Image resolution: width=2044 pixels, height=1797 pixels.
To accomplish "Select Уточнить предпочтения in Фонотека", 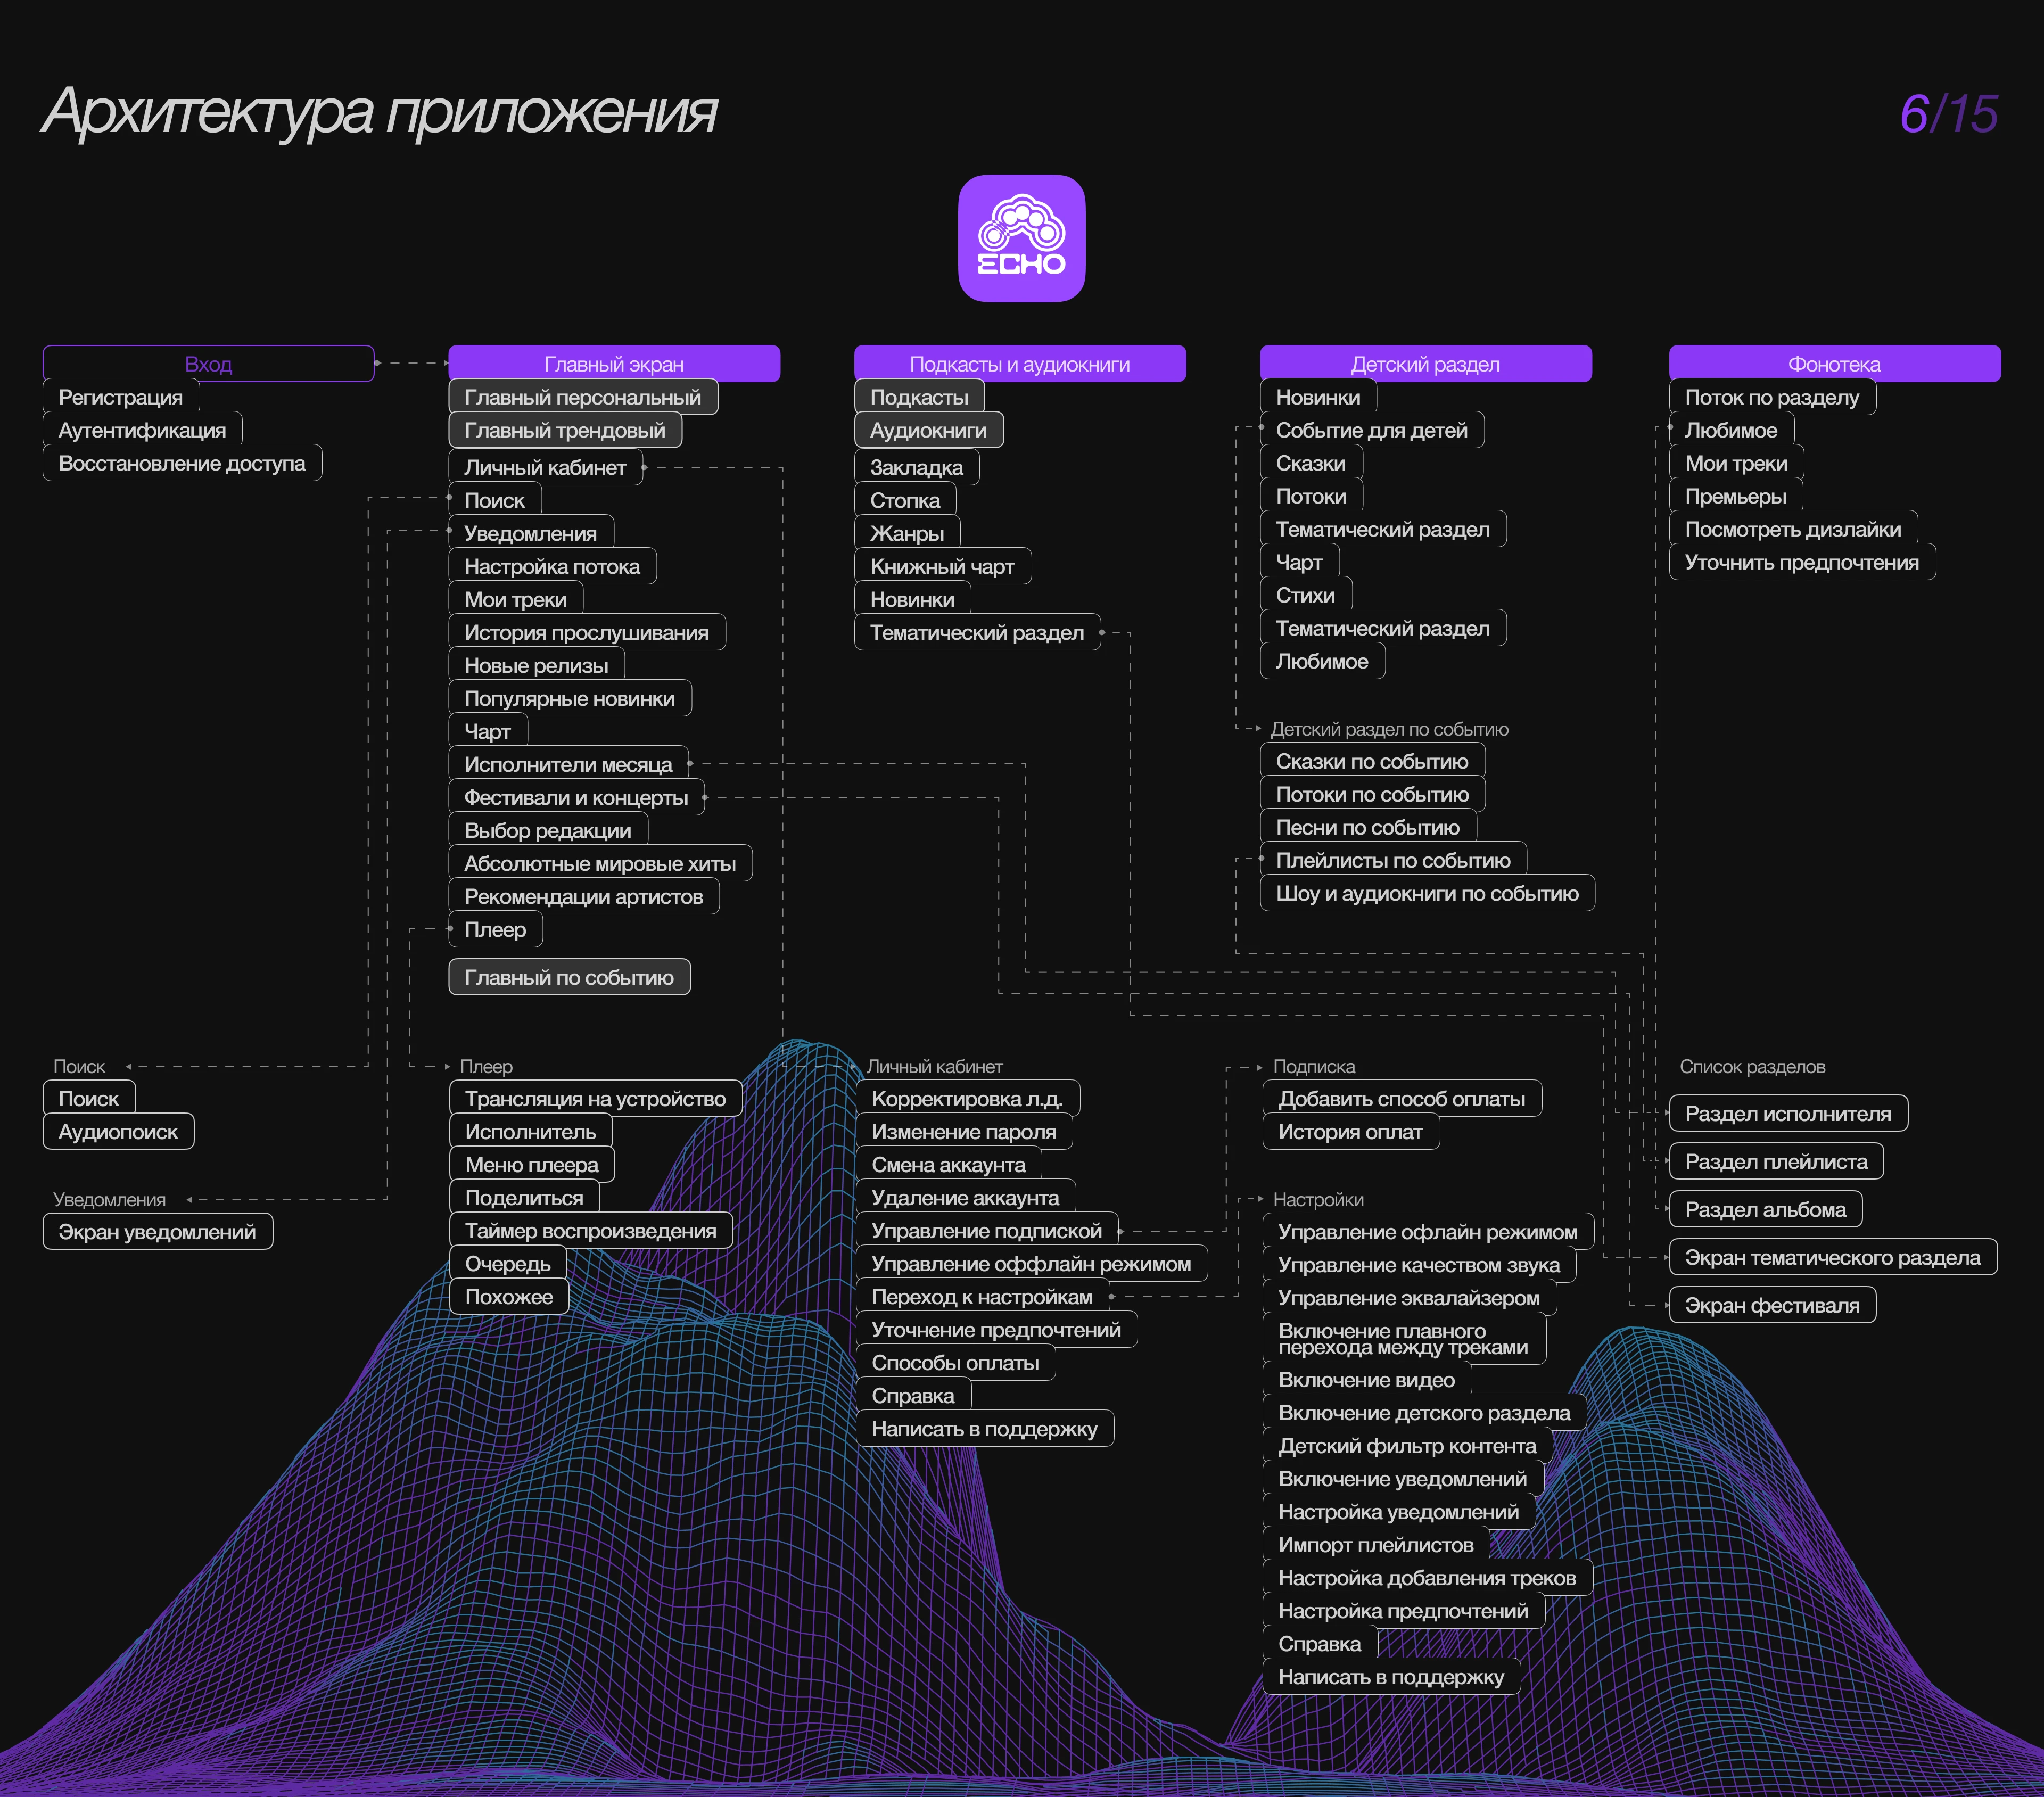I will 1801,562.
